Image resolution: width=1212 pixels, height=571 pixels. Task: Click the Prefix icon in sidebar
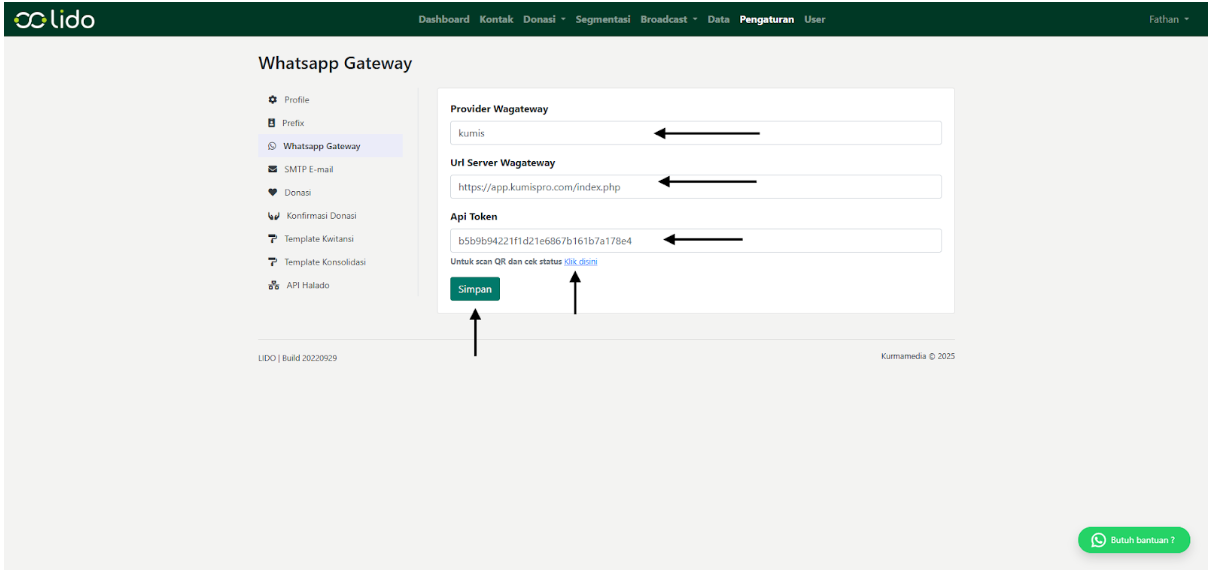(x=272, y=123)
